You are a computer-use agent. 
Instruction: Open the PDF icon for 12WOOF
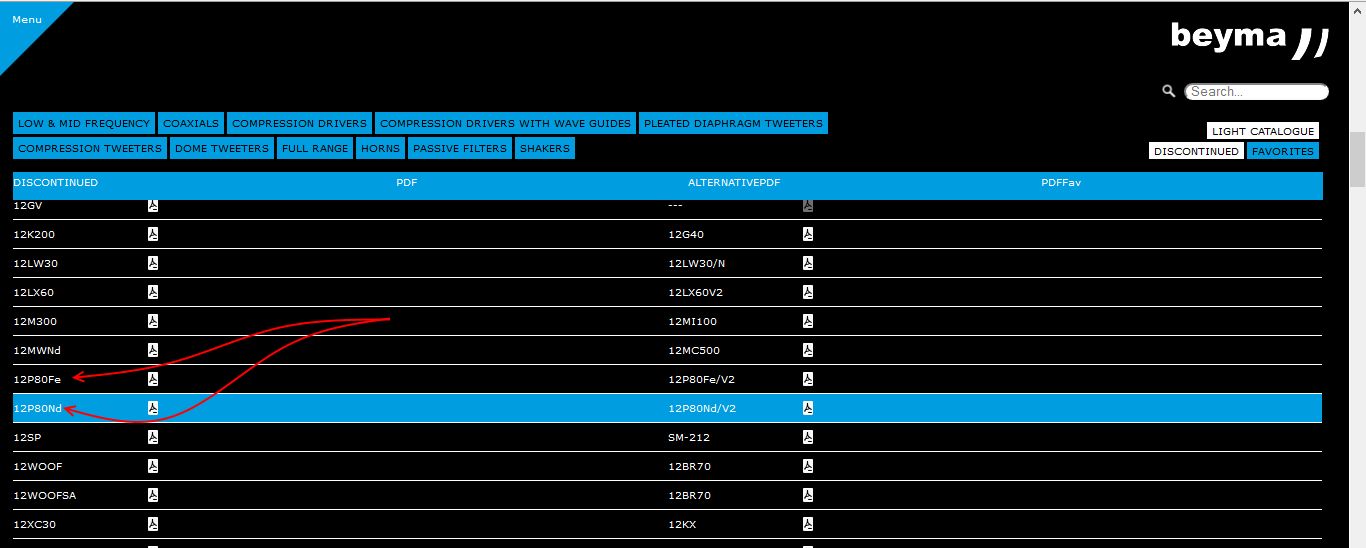[x=153, y=466]
